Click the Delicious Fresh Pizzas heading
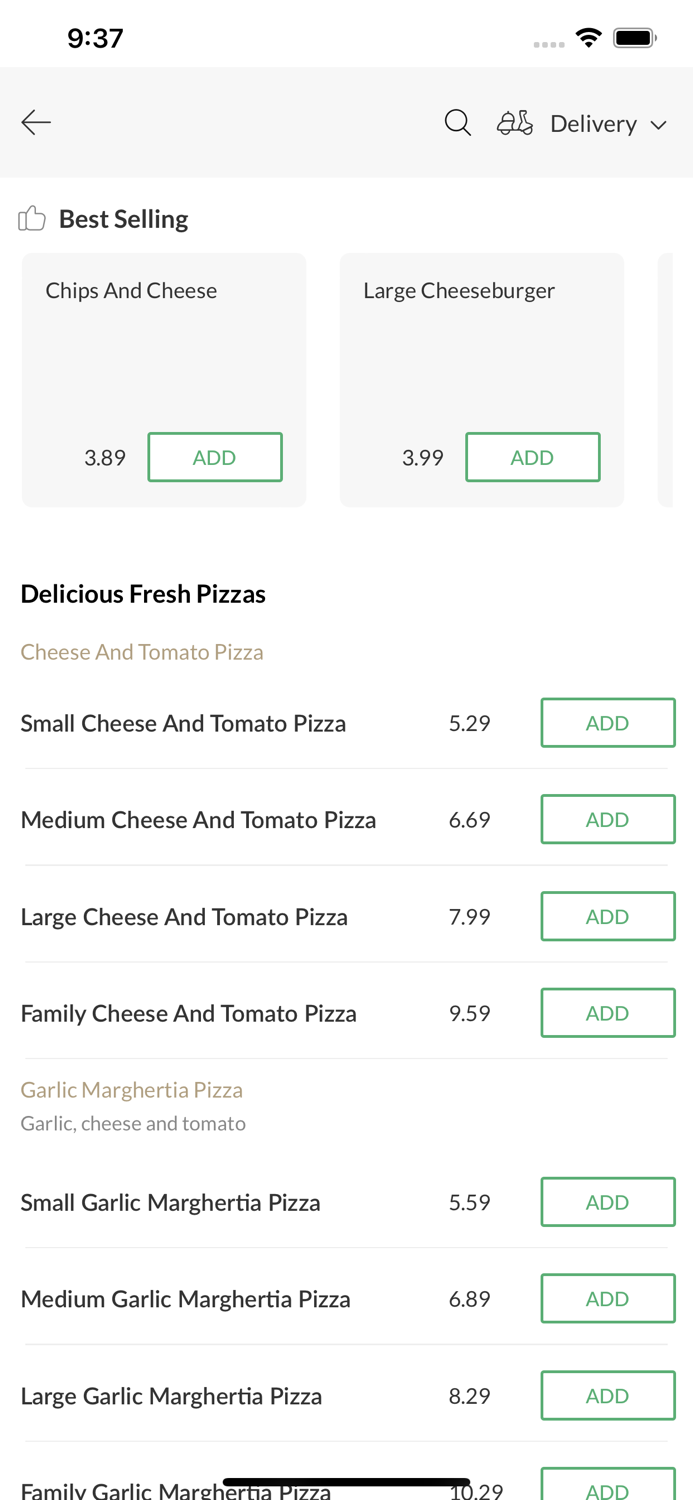The image size is (693, 1500). click(x=143, y=593)
